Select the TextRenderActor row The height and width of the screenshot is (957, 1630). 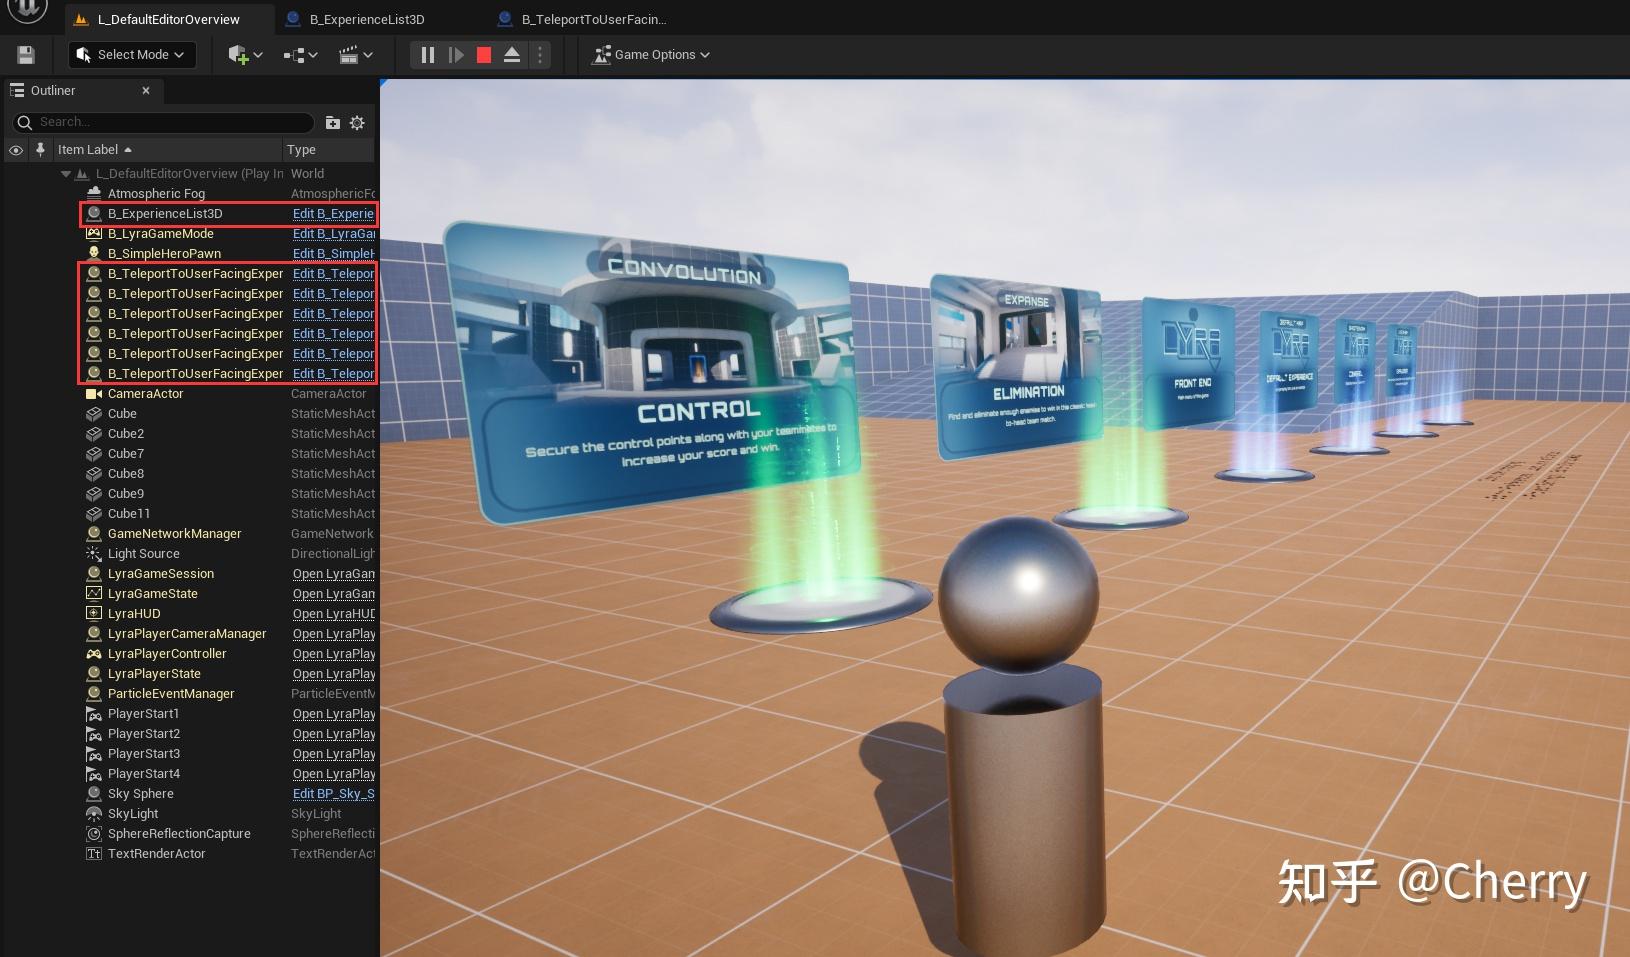(x=156, y=854)
